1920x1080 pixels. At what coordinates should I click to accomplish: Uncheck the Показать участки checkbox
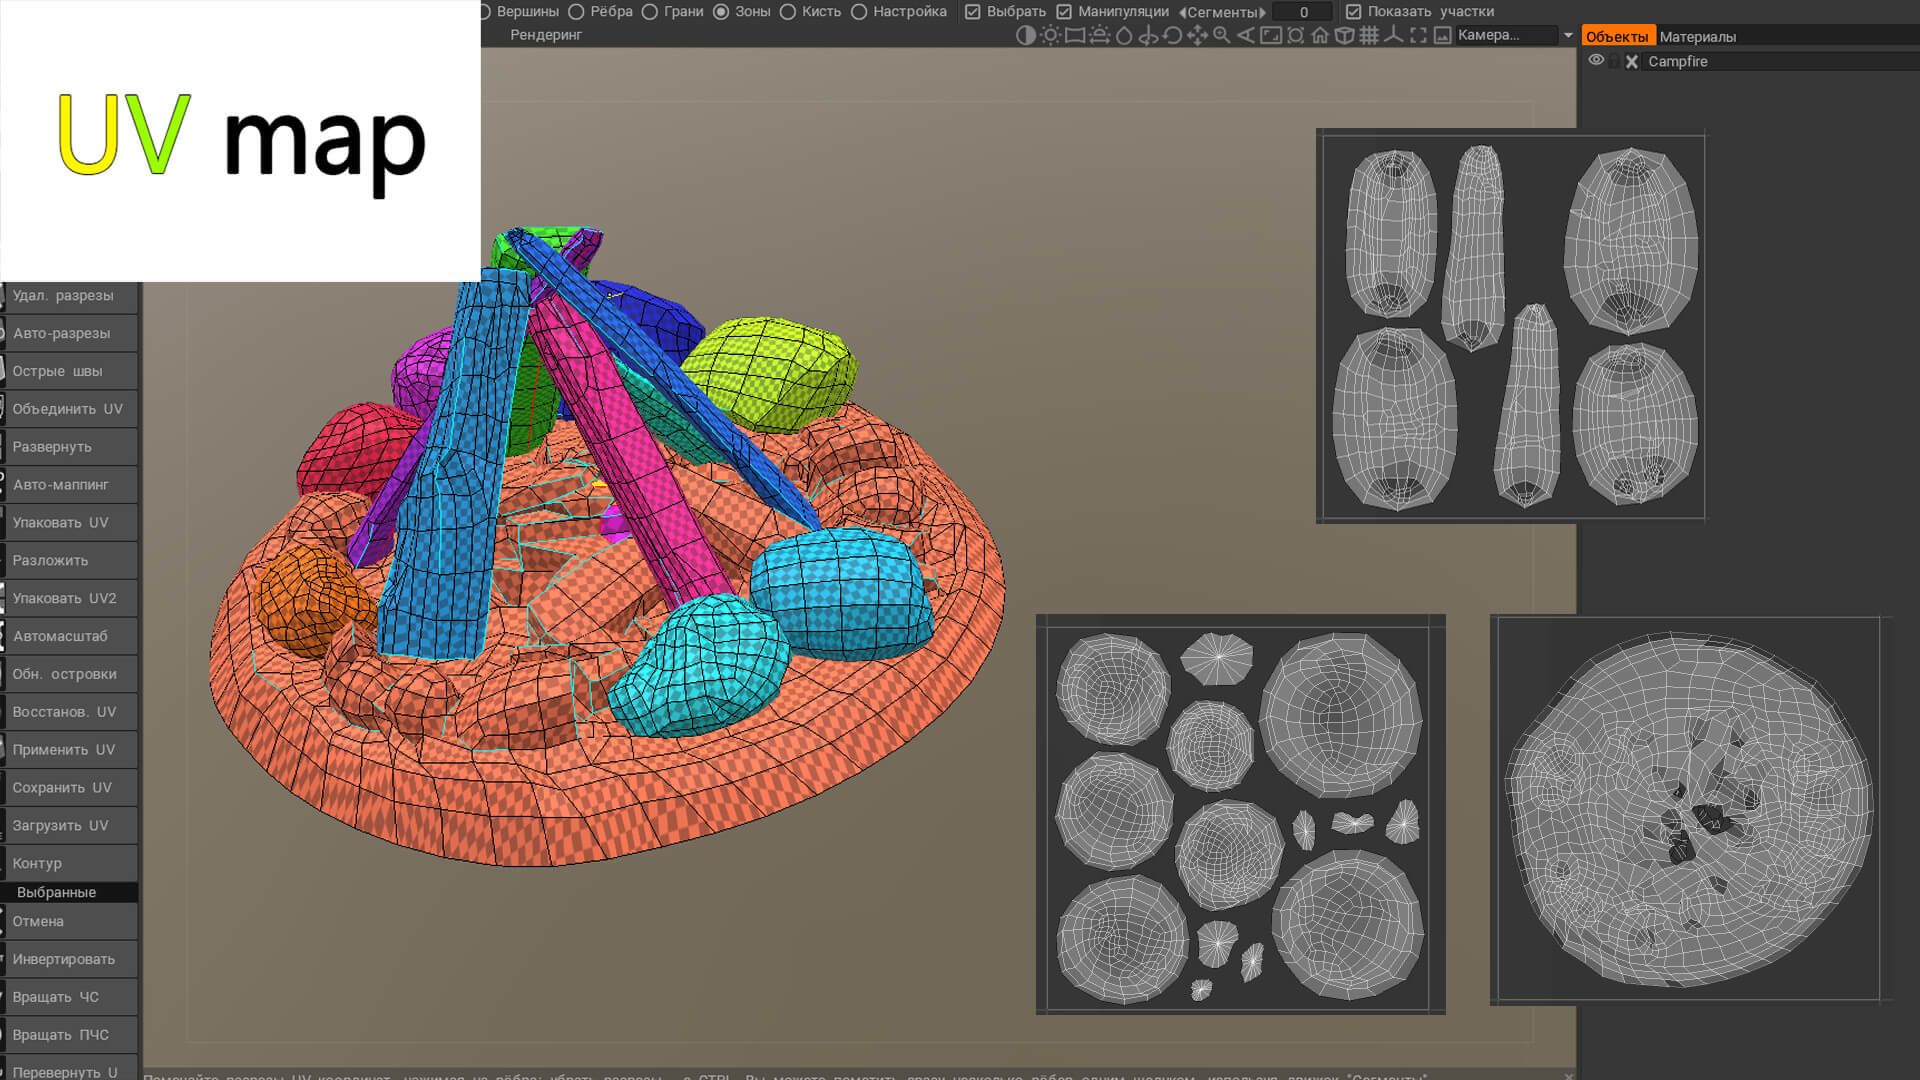[1353, 12]
